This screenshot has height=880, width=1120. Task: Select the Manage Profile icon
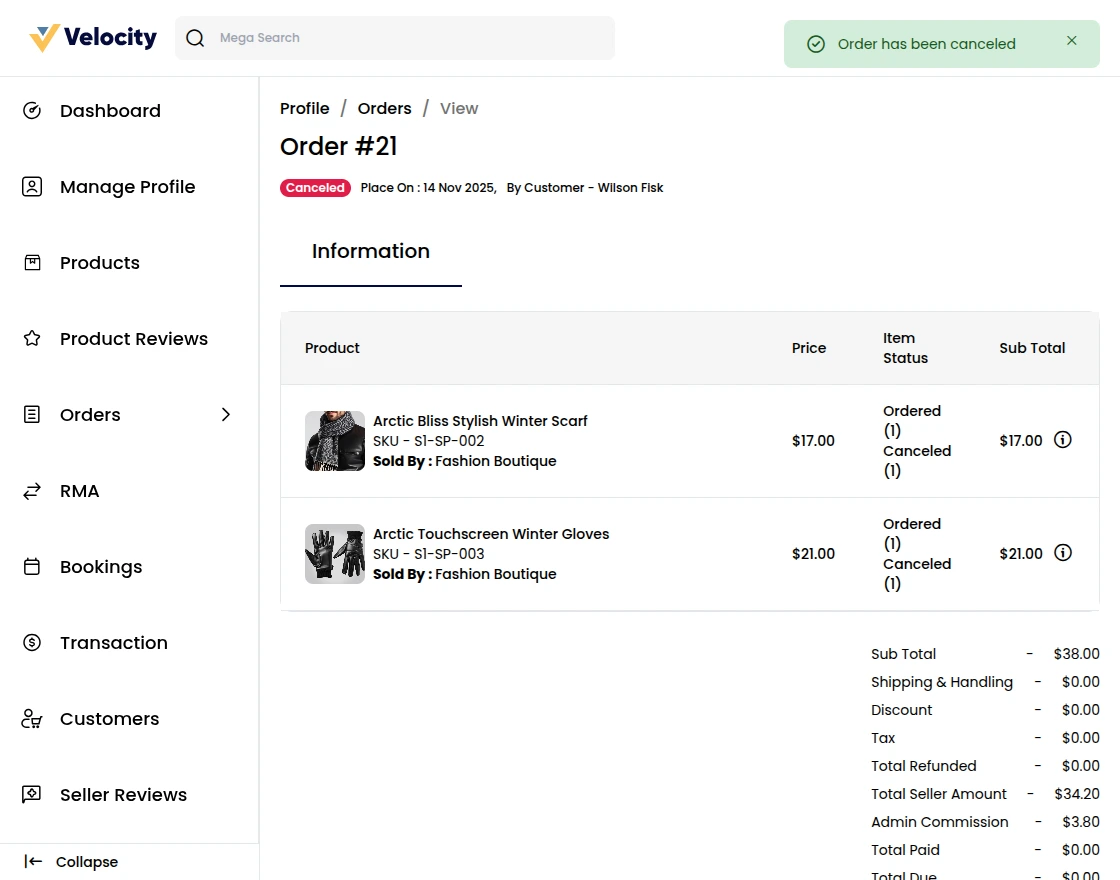point(32,186)
